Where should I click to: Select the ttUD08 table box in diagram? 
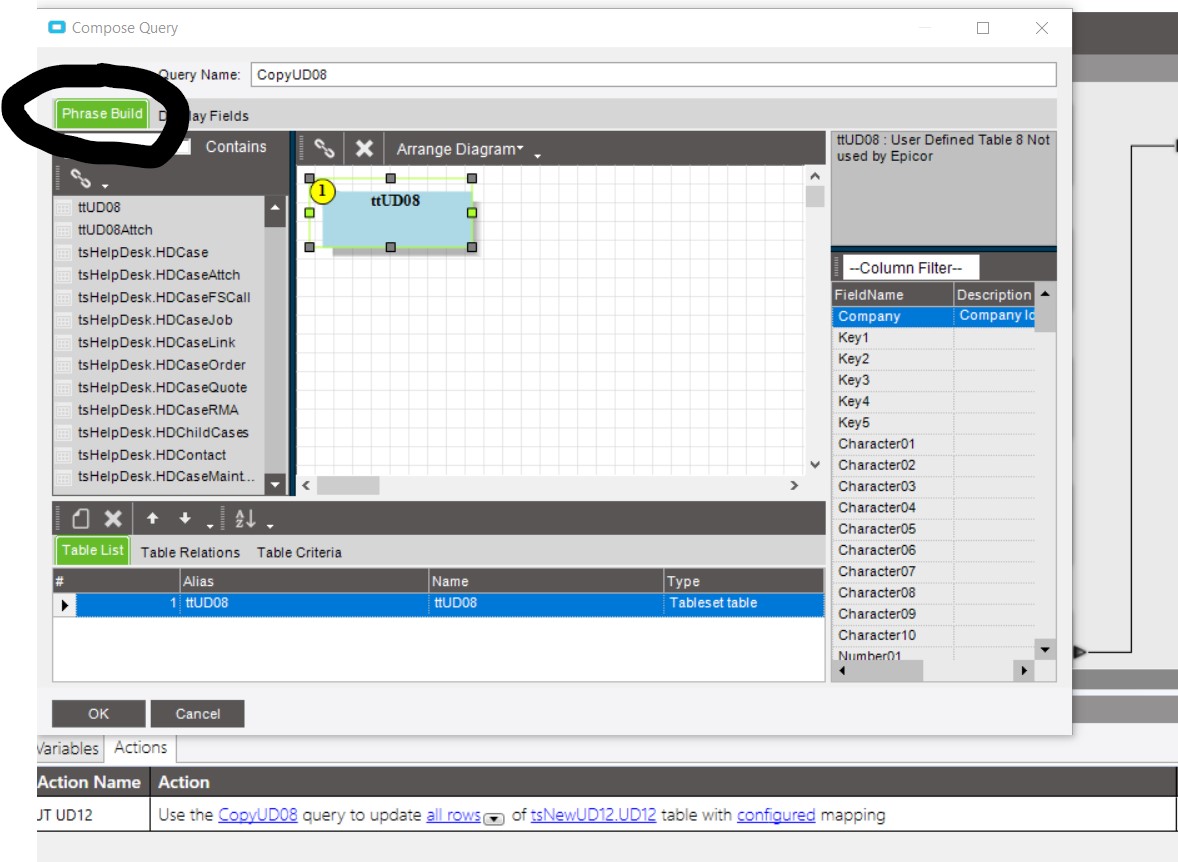point(397,219)
